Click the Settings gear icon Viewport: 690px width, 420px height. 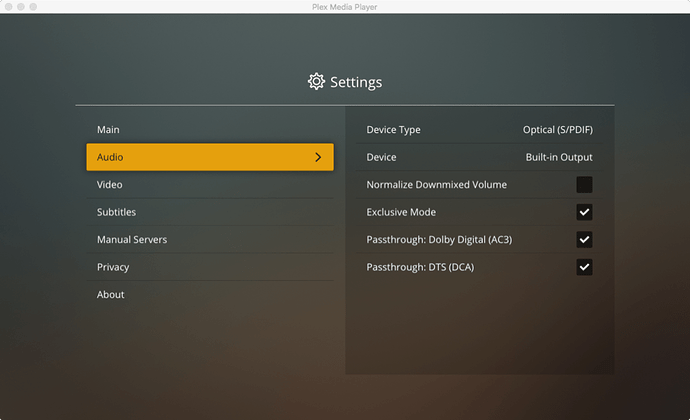click(x=316, y=81)
